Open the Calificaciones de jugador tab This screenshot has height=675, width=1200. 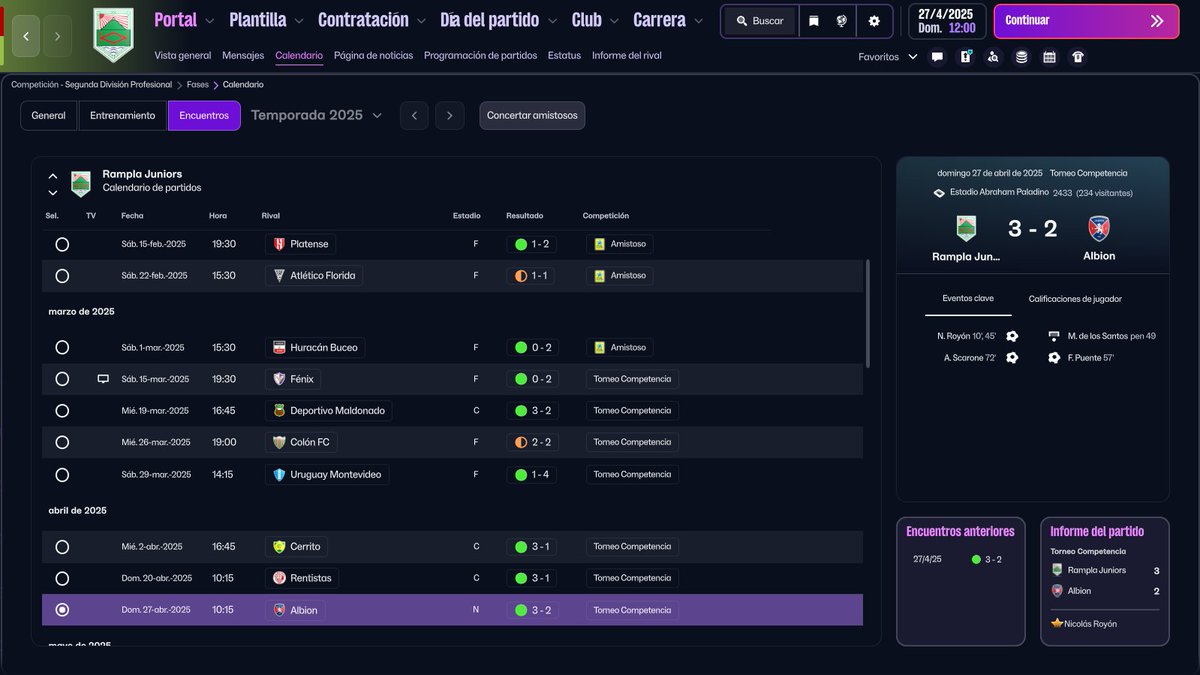tap(1075, 299)
